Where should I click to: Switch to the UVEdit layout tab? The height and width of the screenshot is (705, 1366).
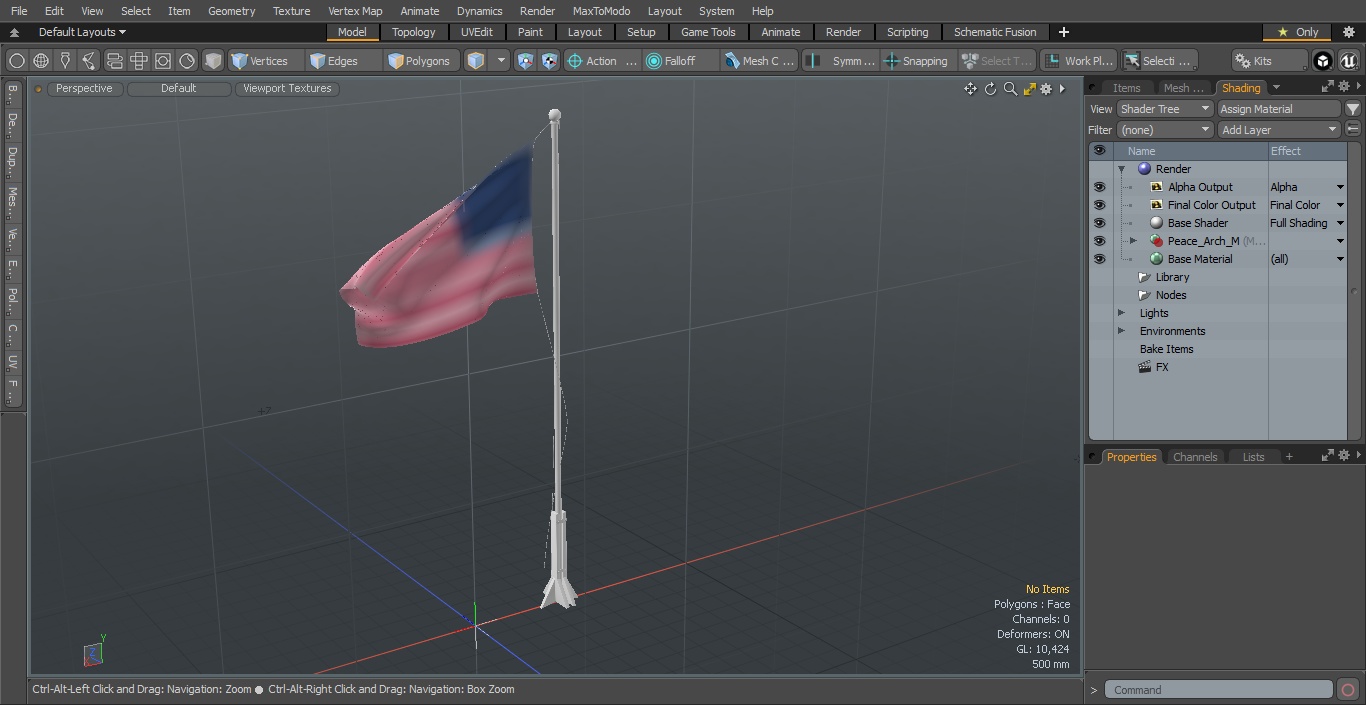click(x=477, y=32)
